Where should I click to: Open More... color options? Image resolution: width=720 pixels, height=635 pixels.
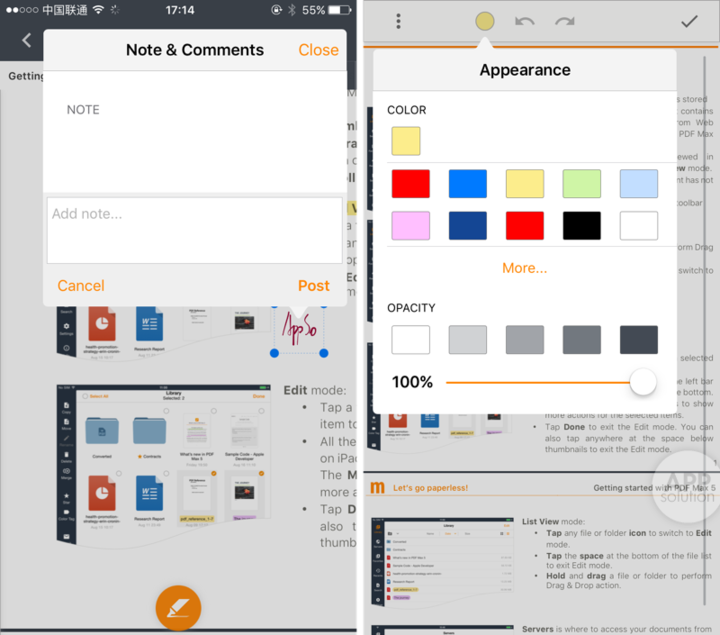(525, 268)
